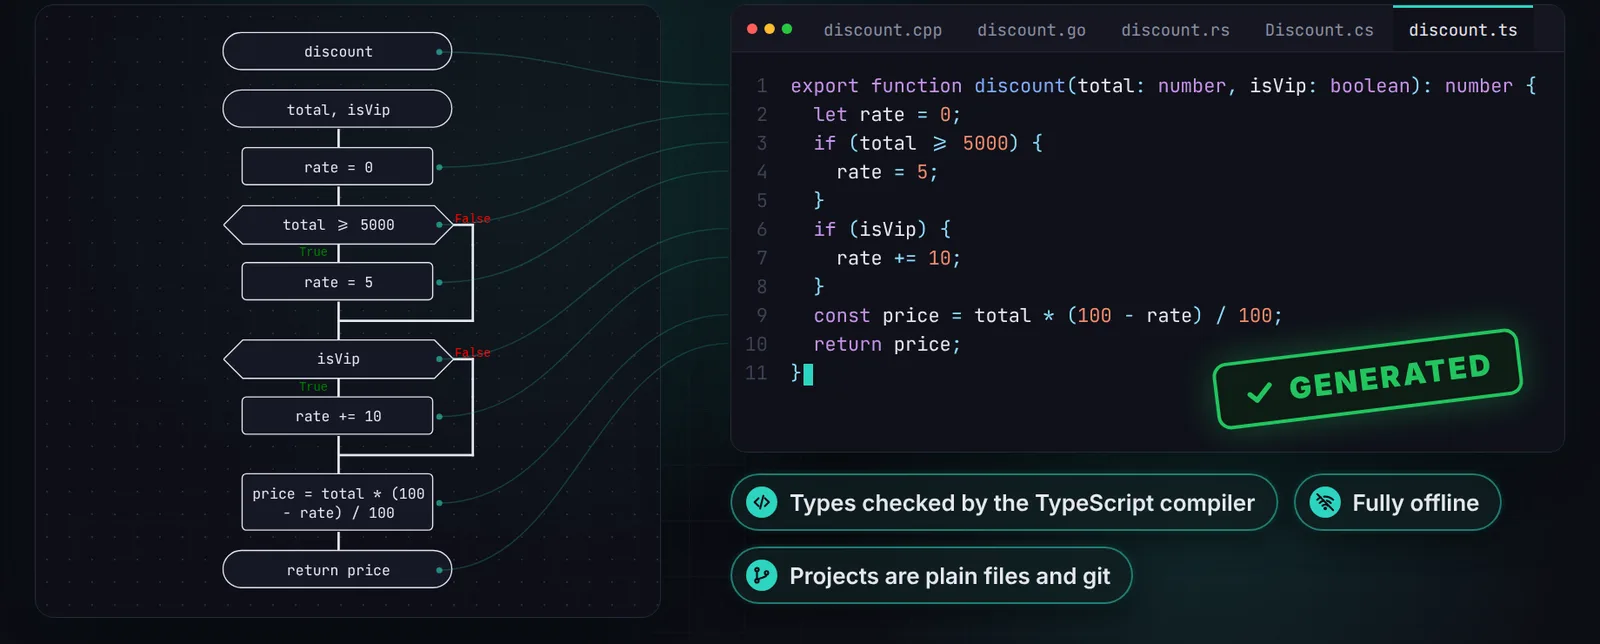
Task: Click line number 1 in the gutter
Action: click(762, 86)
